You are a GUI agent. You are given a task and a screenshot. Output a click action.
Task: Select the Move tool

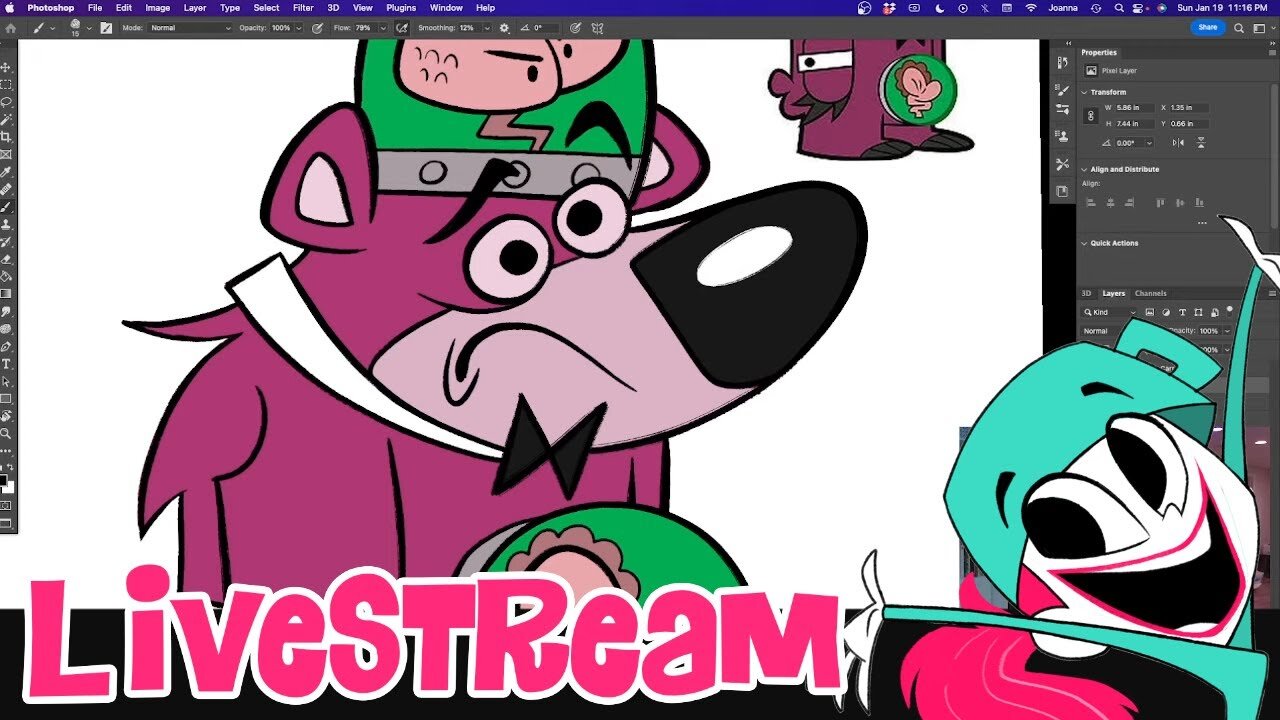(6, 68)
